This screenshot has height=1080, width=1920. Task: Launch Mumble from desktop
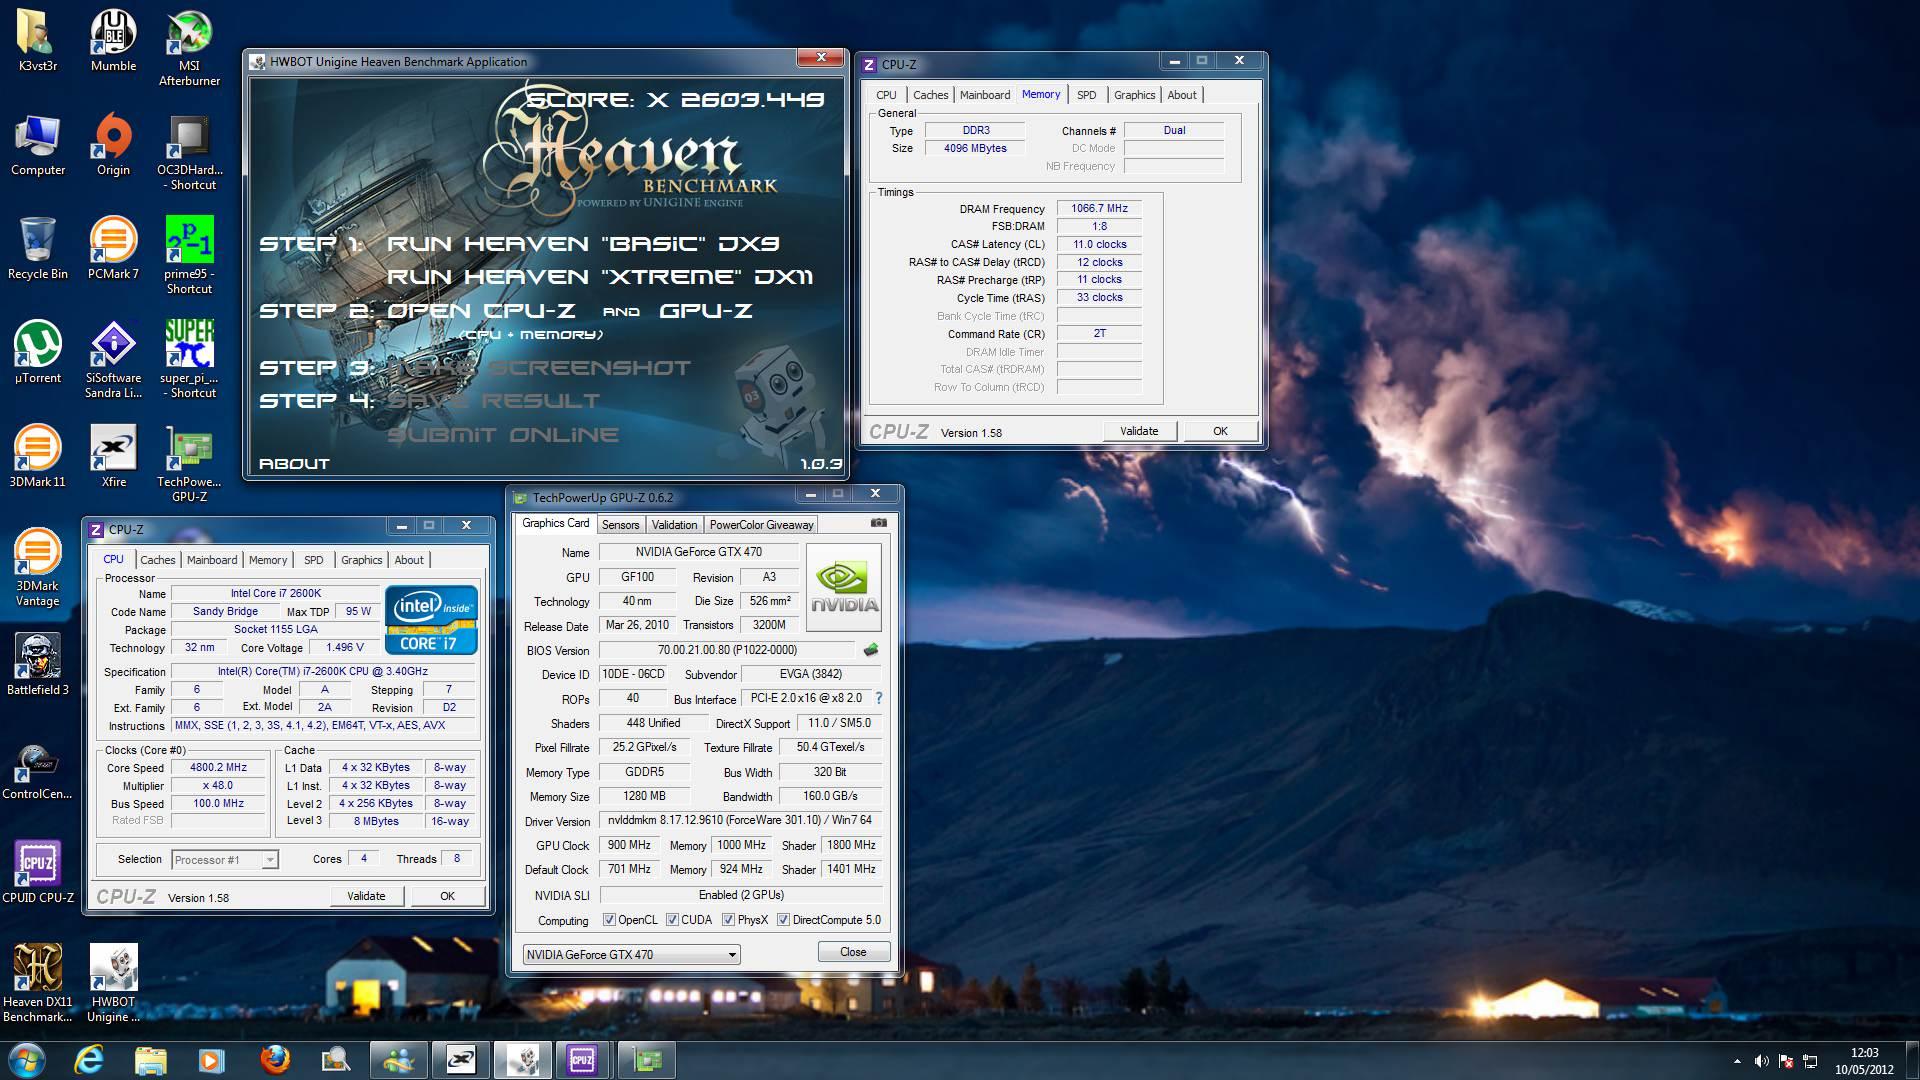pos(114,42)
